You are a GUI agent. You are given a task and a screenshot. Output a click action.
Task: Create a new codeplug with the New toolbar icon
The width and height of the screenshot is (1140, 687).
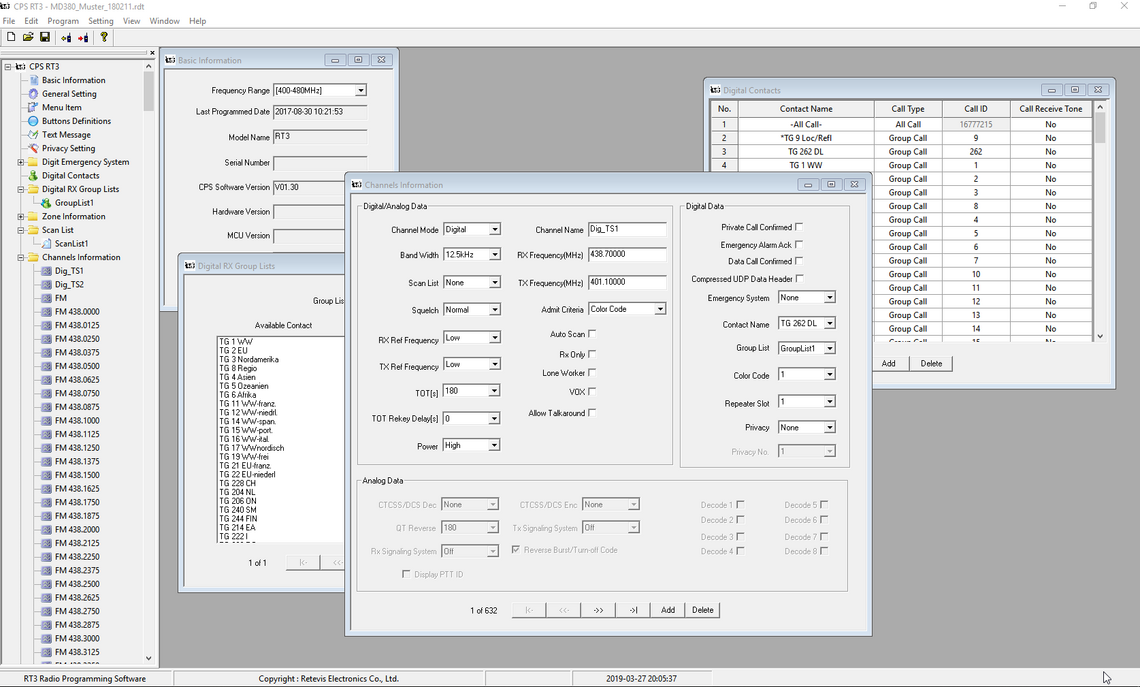coord(11,37)
